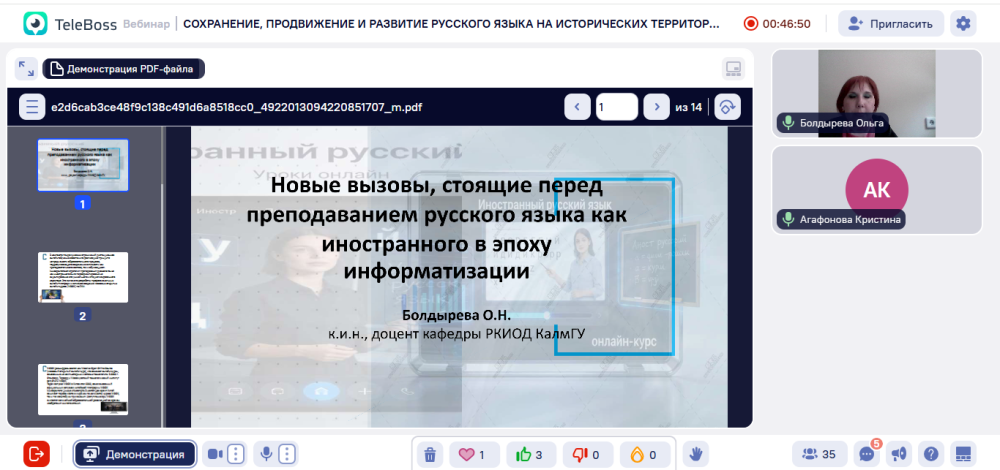Select page 1 thumbnail

point(83,165)
